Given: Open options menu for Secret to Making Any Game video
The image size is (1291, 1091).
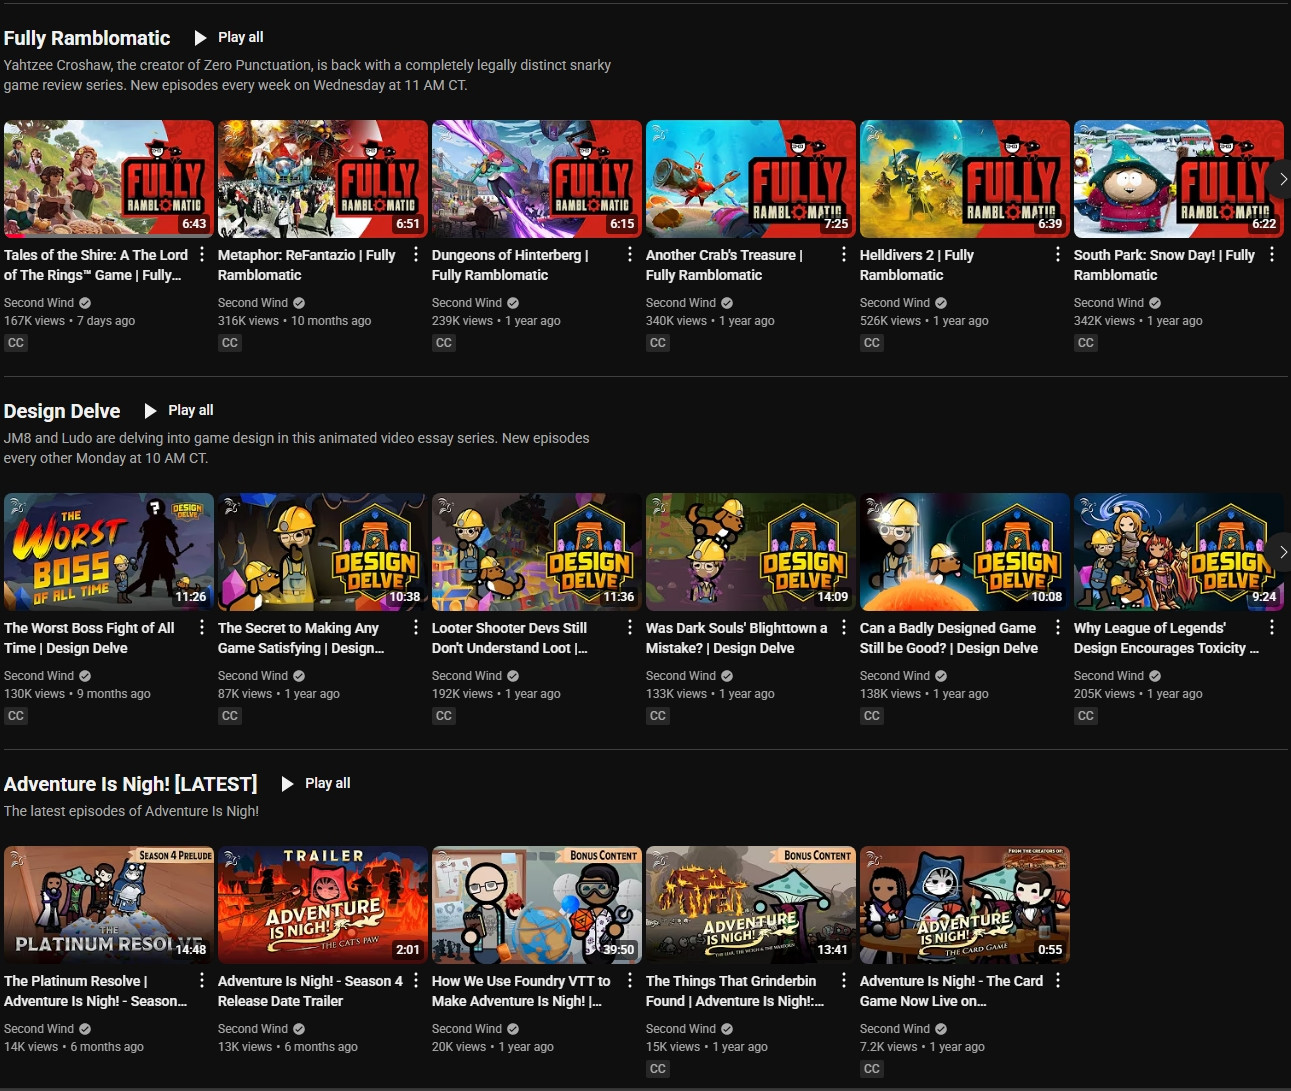Looking at the screenshot, I should (x=416, y=627).
